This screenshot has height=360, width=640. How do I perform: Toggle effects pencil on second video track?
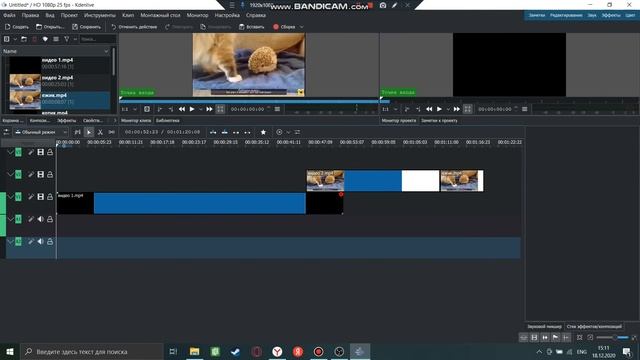31,175
